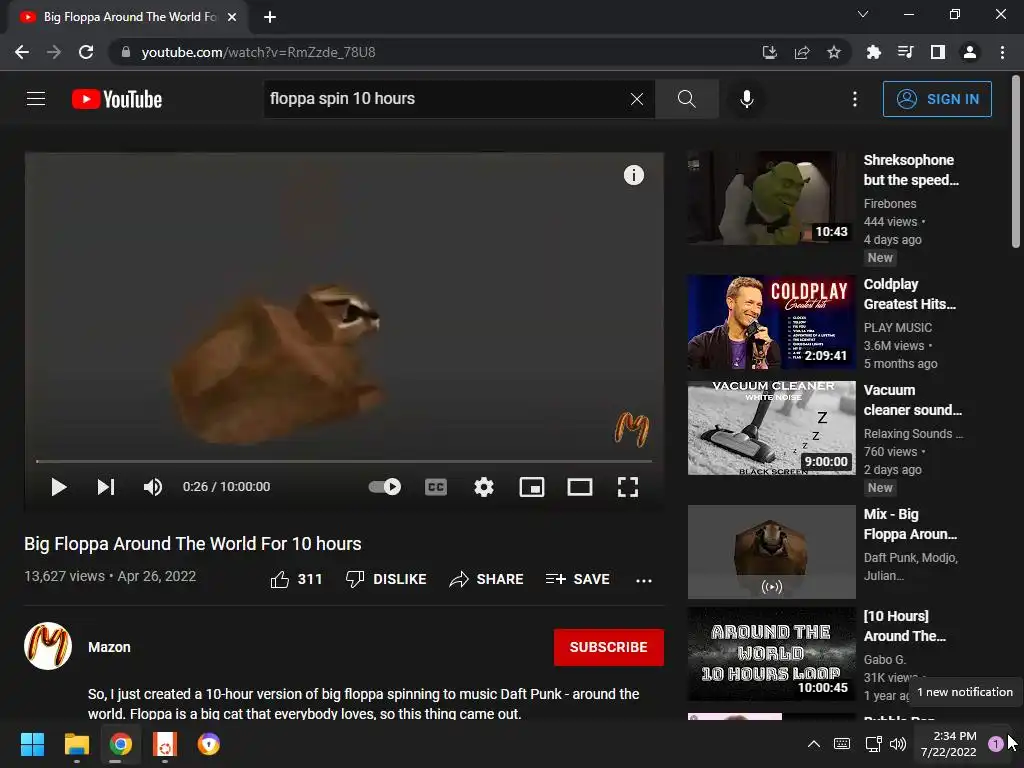Screen dimensions: 1024x768
Task: Open media controls icon in toolbar
Action: click(905, 52)
